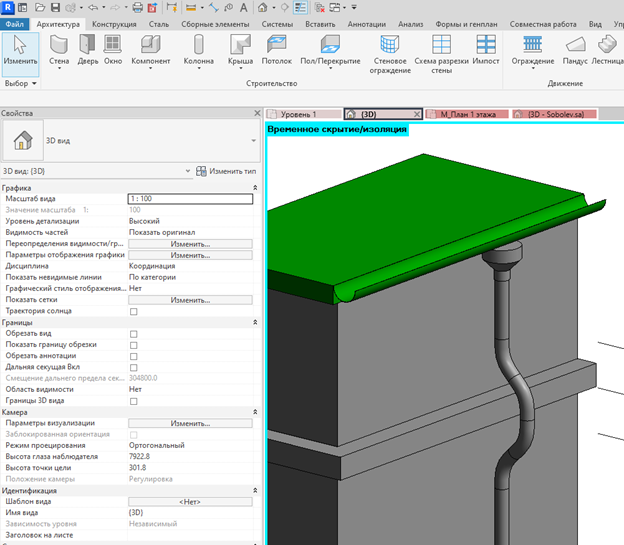Click the Save icon in quick access toolbar
This screenshot has height=545, width=624.
[x=55, y=7]
